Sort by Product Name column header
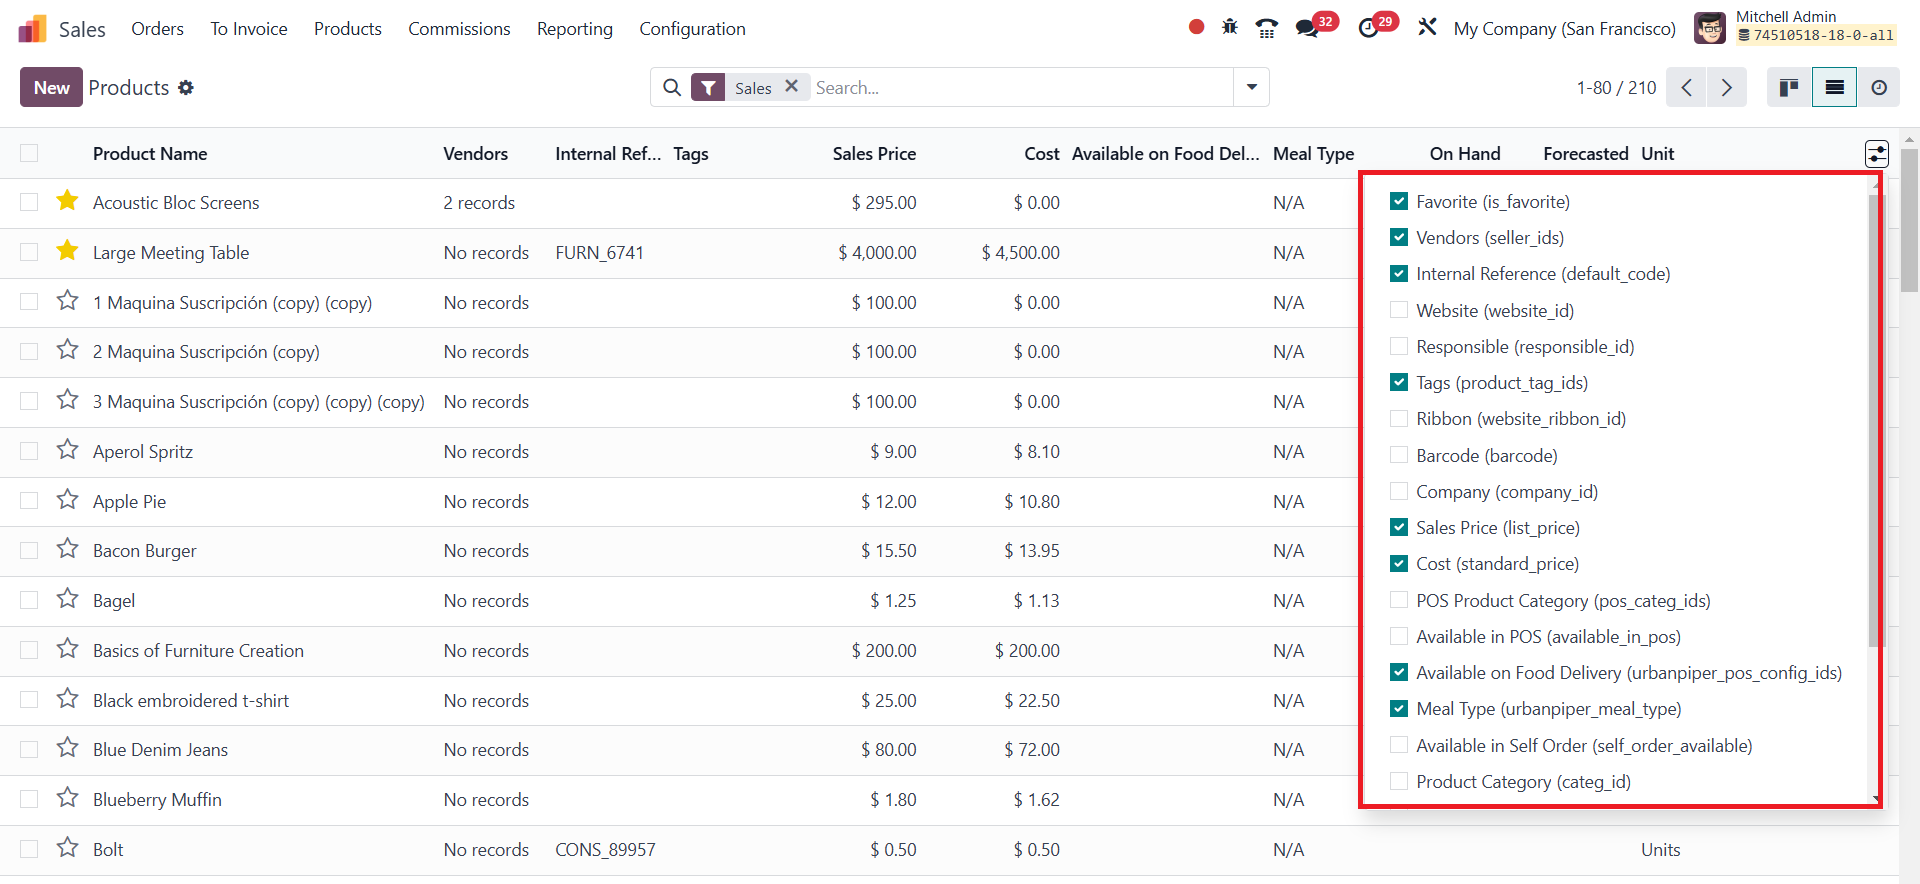The image size is (1920, 884). (150, 154)
